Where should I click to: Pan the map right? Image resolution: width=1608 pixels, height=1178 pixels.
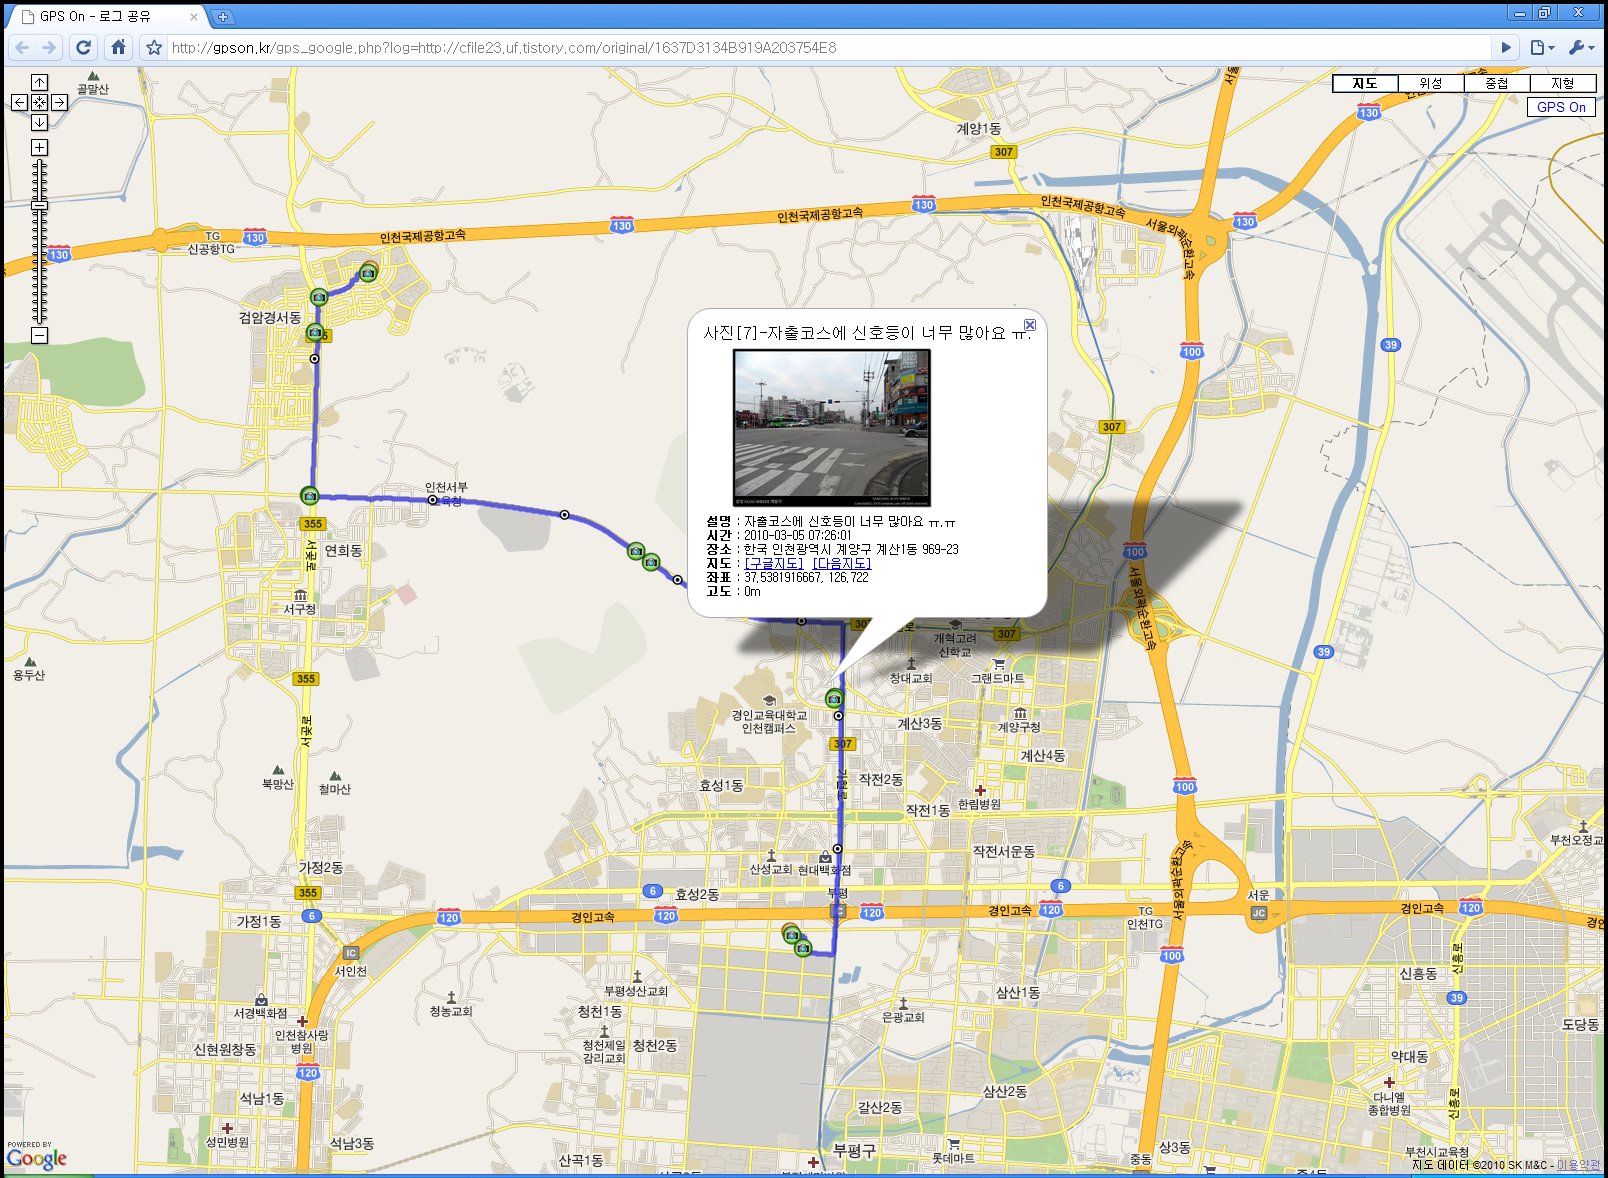[x=59, y=102]
